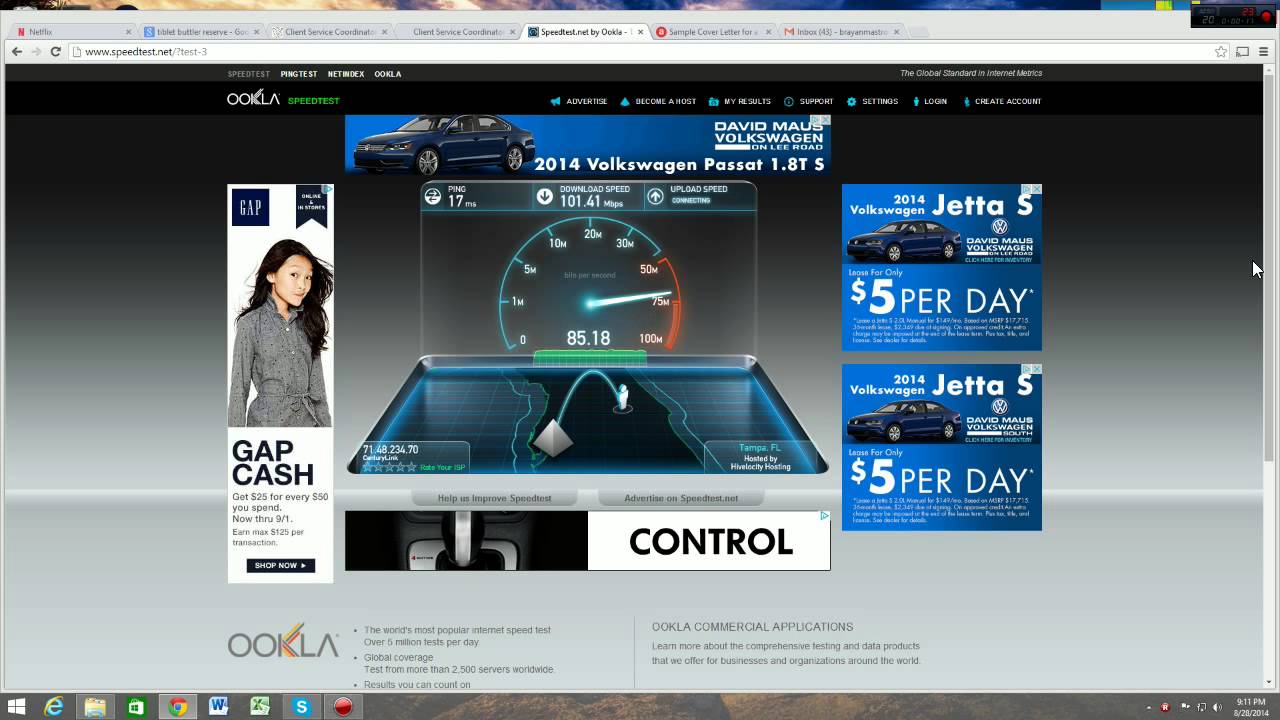Close the Gmail Inbox tab
Viewport: 1280px width, 720px height.
[x=896, y=32]
